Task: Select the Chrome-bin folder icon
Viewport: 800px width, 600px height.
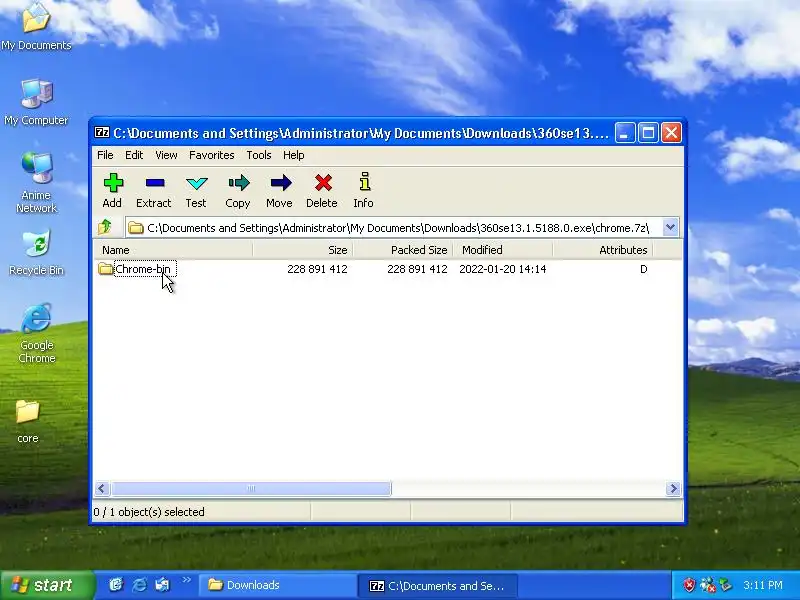Action: (x=105, y=268)
